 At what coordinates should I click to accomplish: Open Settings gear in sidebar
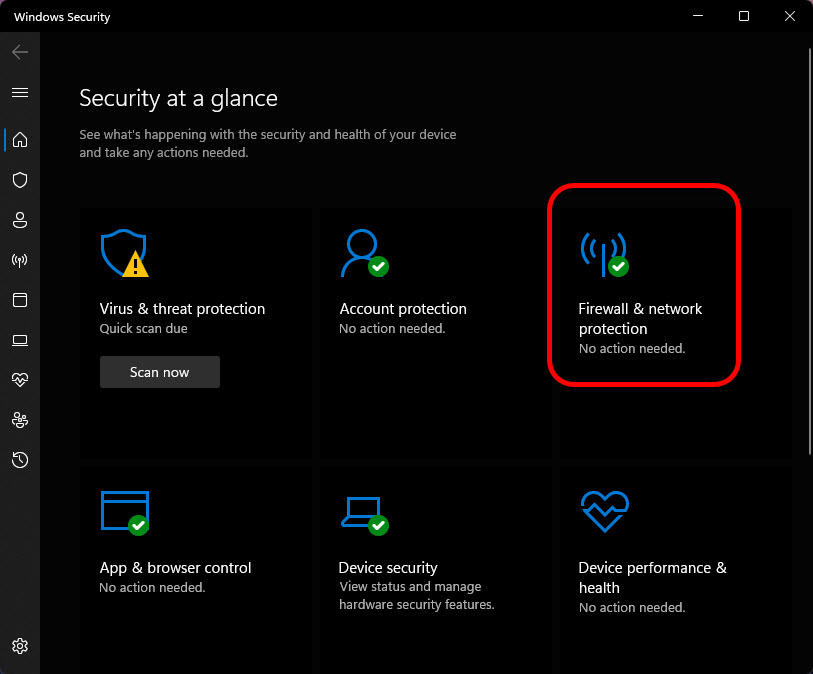(20, 646)
